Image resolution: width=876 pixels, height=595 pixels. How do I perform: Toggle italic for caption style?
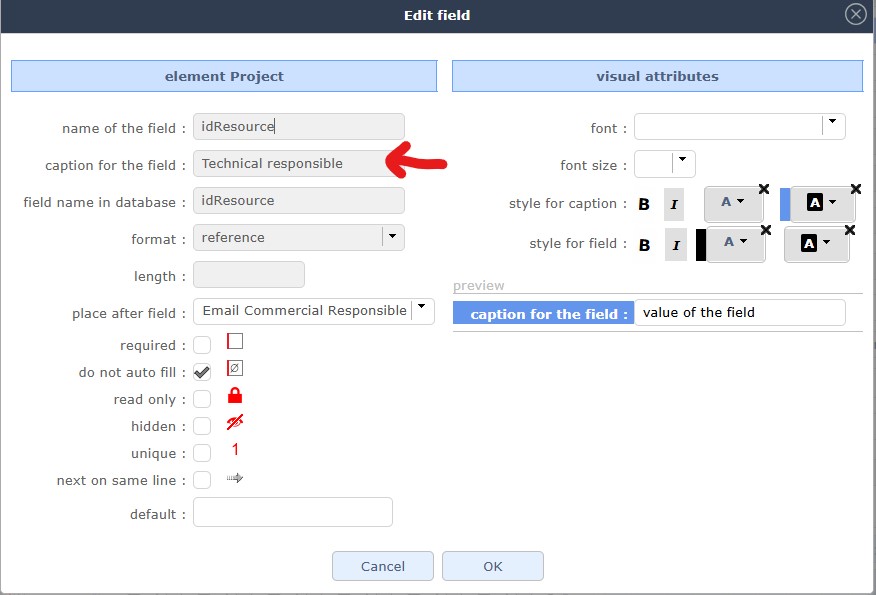point(674,204)
